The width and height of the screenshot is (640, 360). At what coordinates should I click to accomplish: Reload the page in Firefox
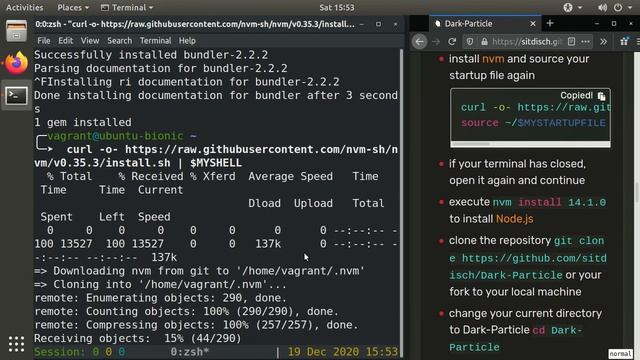coord(452,42)
